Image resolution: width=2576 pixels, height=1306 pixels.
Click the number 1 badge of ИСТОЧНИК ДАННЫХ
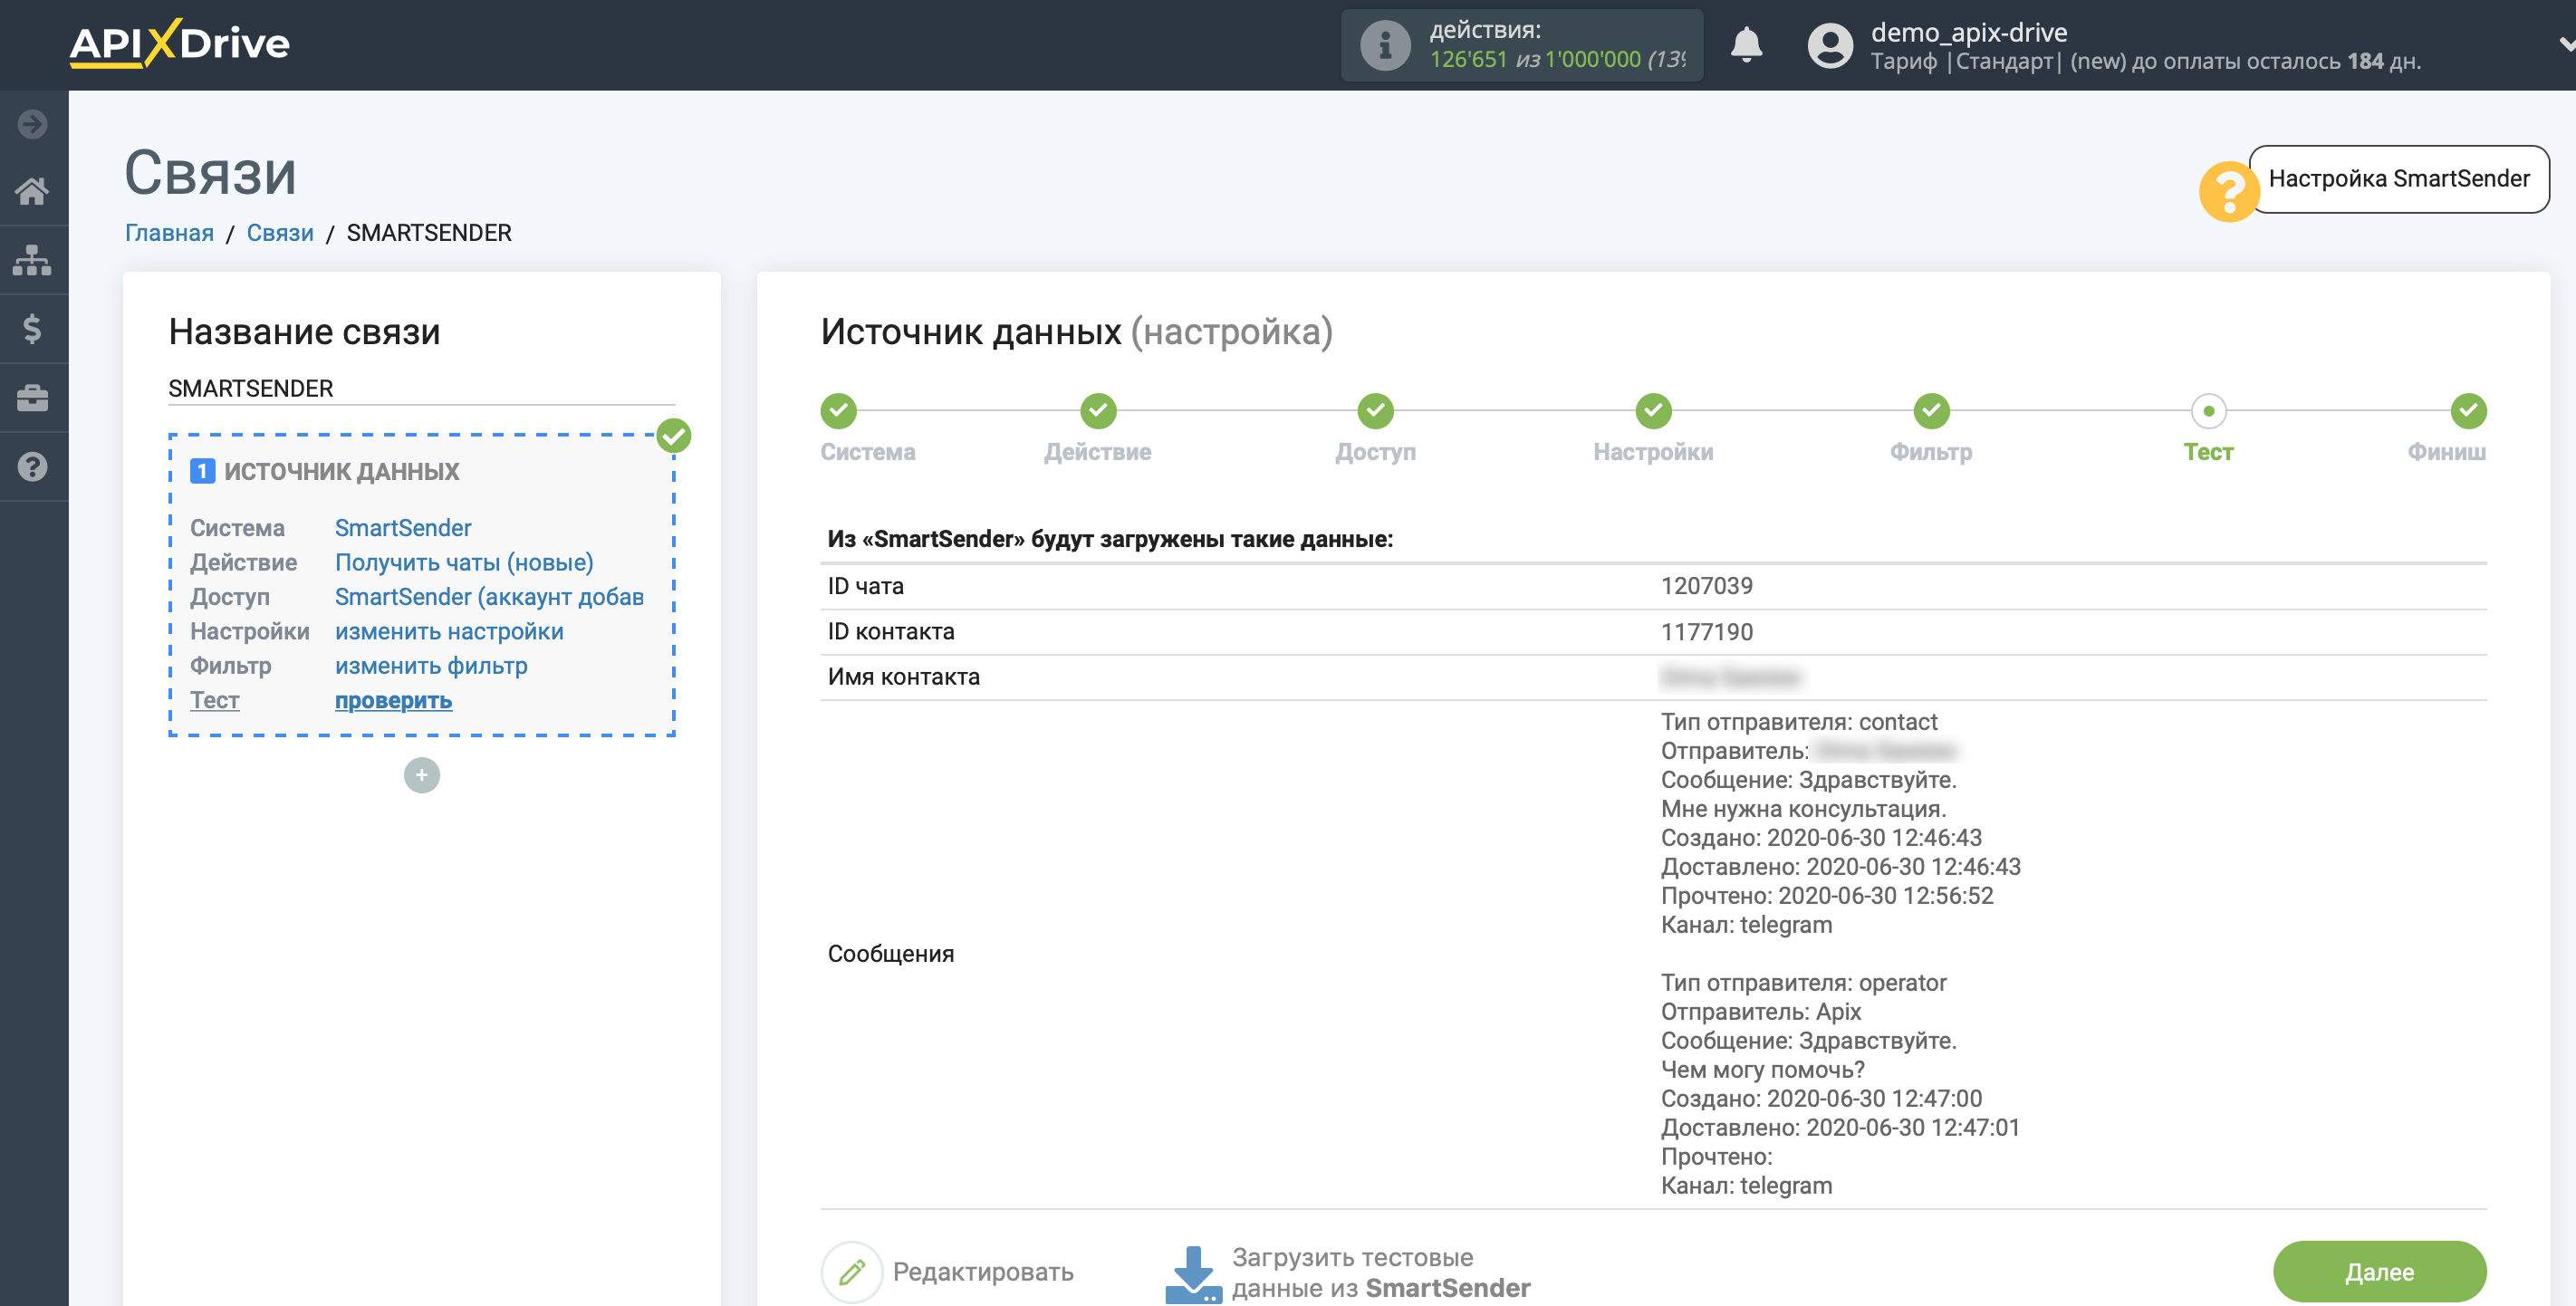[x=202, y=471]
